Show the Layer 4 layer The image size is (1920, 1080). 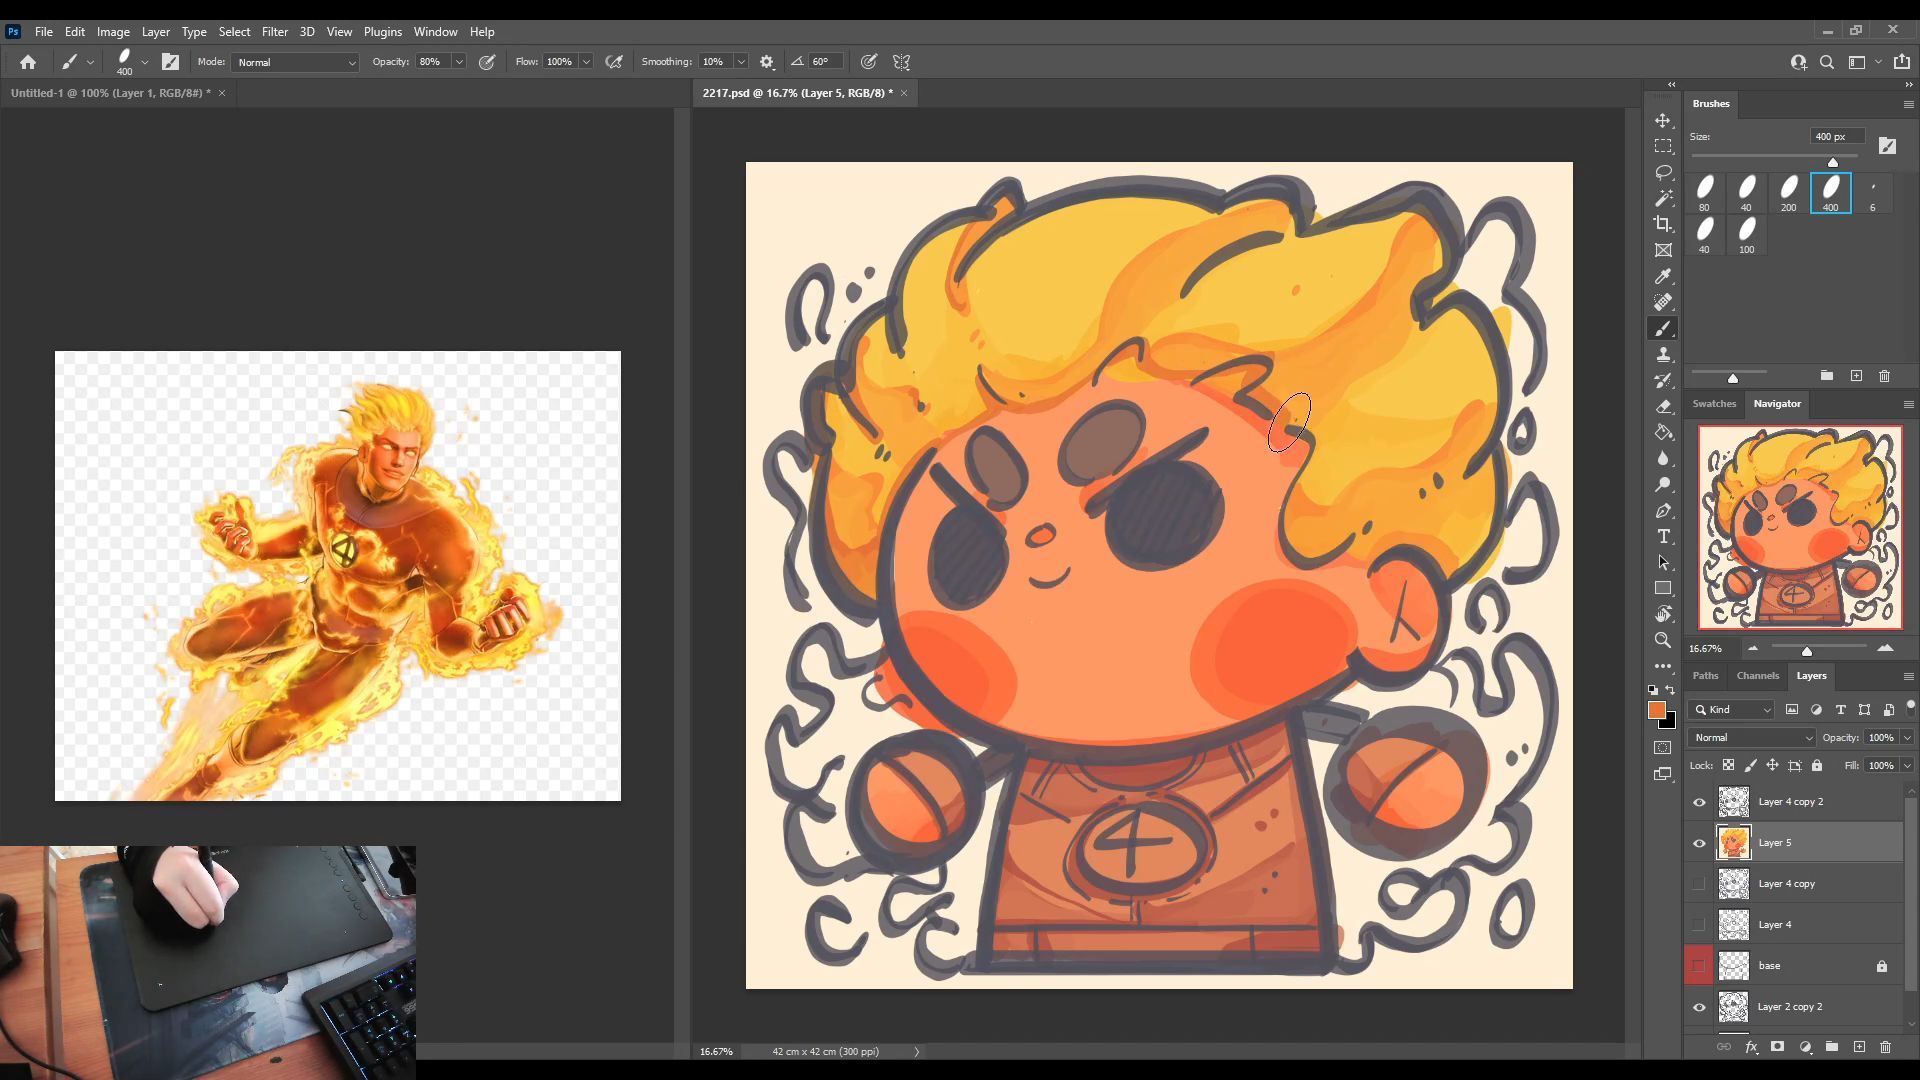click(x=1699, y=925)
